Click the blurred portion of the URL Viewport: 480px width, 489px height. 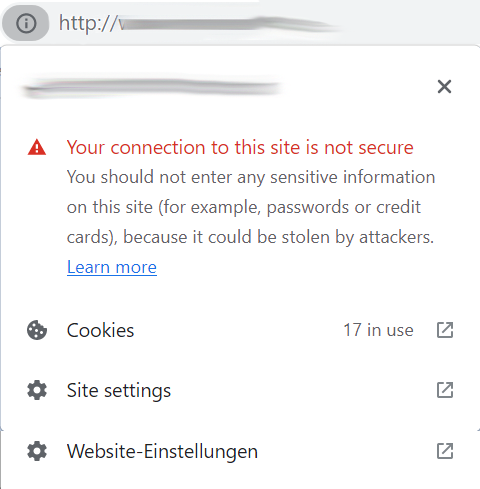pyautogui.click(x=228, y=24)
